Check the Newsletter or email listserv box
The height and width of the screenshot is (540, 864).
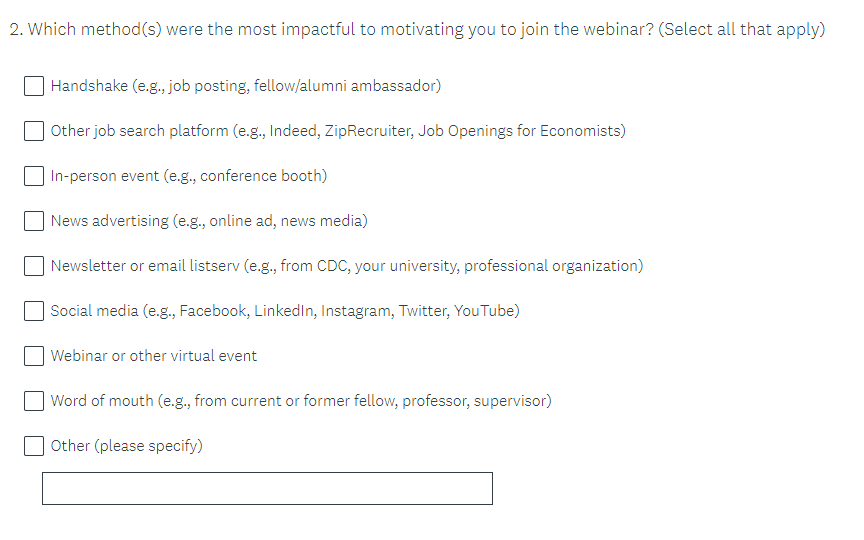(x=34, y=266)
